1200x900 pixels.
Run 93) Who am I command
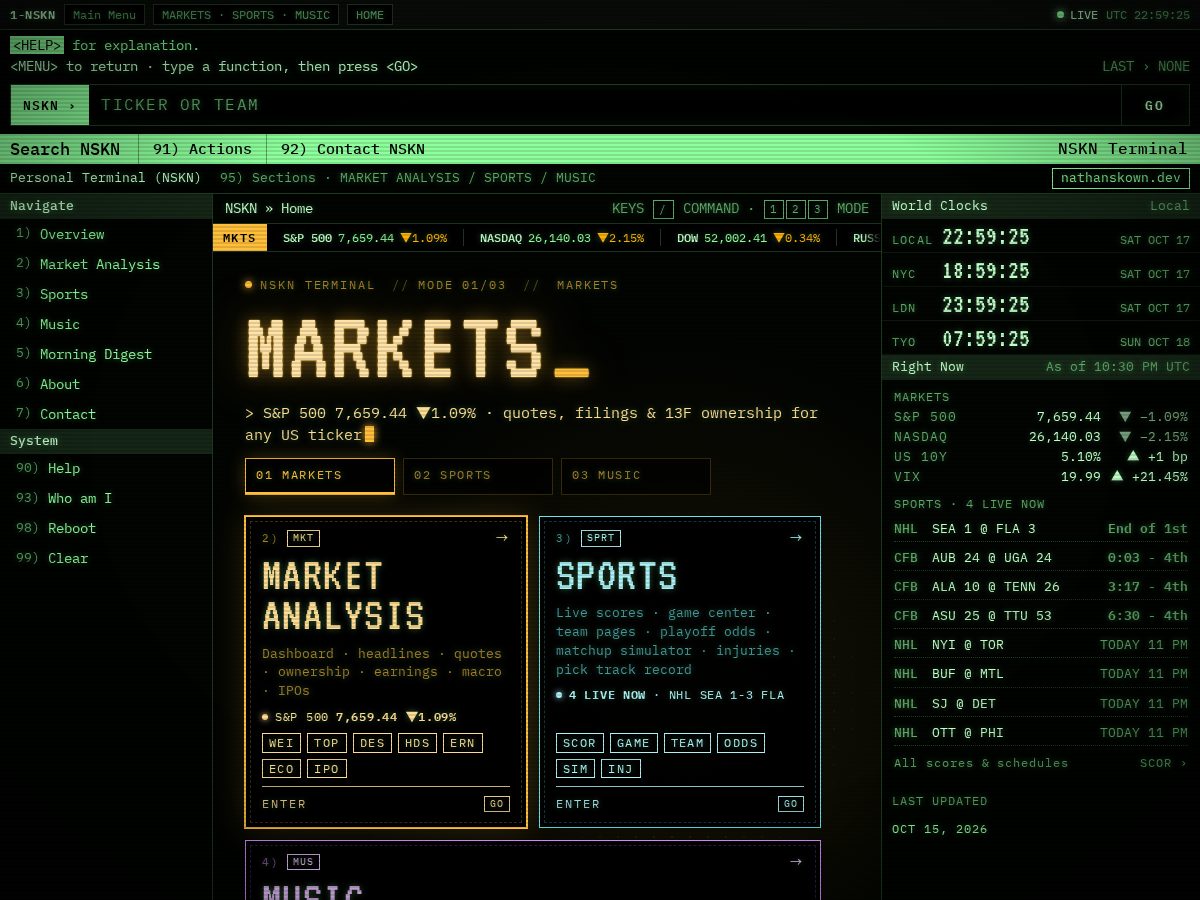106,498
